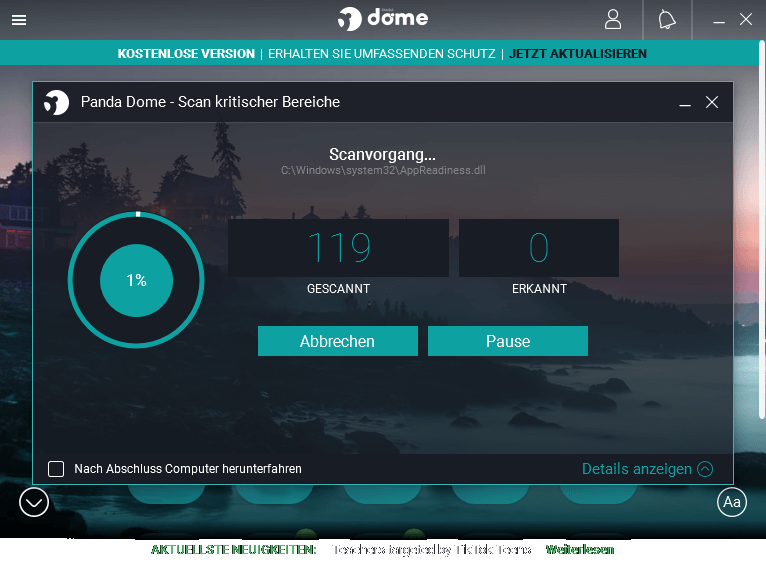This screenshot has height=564, width=766.
Task: Minimize the scan dialog window
Action: 685,103
